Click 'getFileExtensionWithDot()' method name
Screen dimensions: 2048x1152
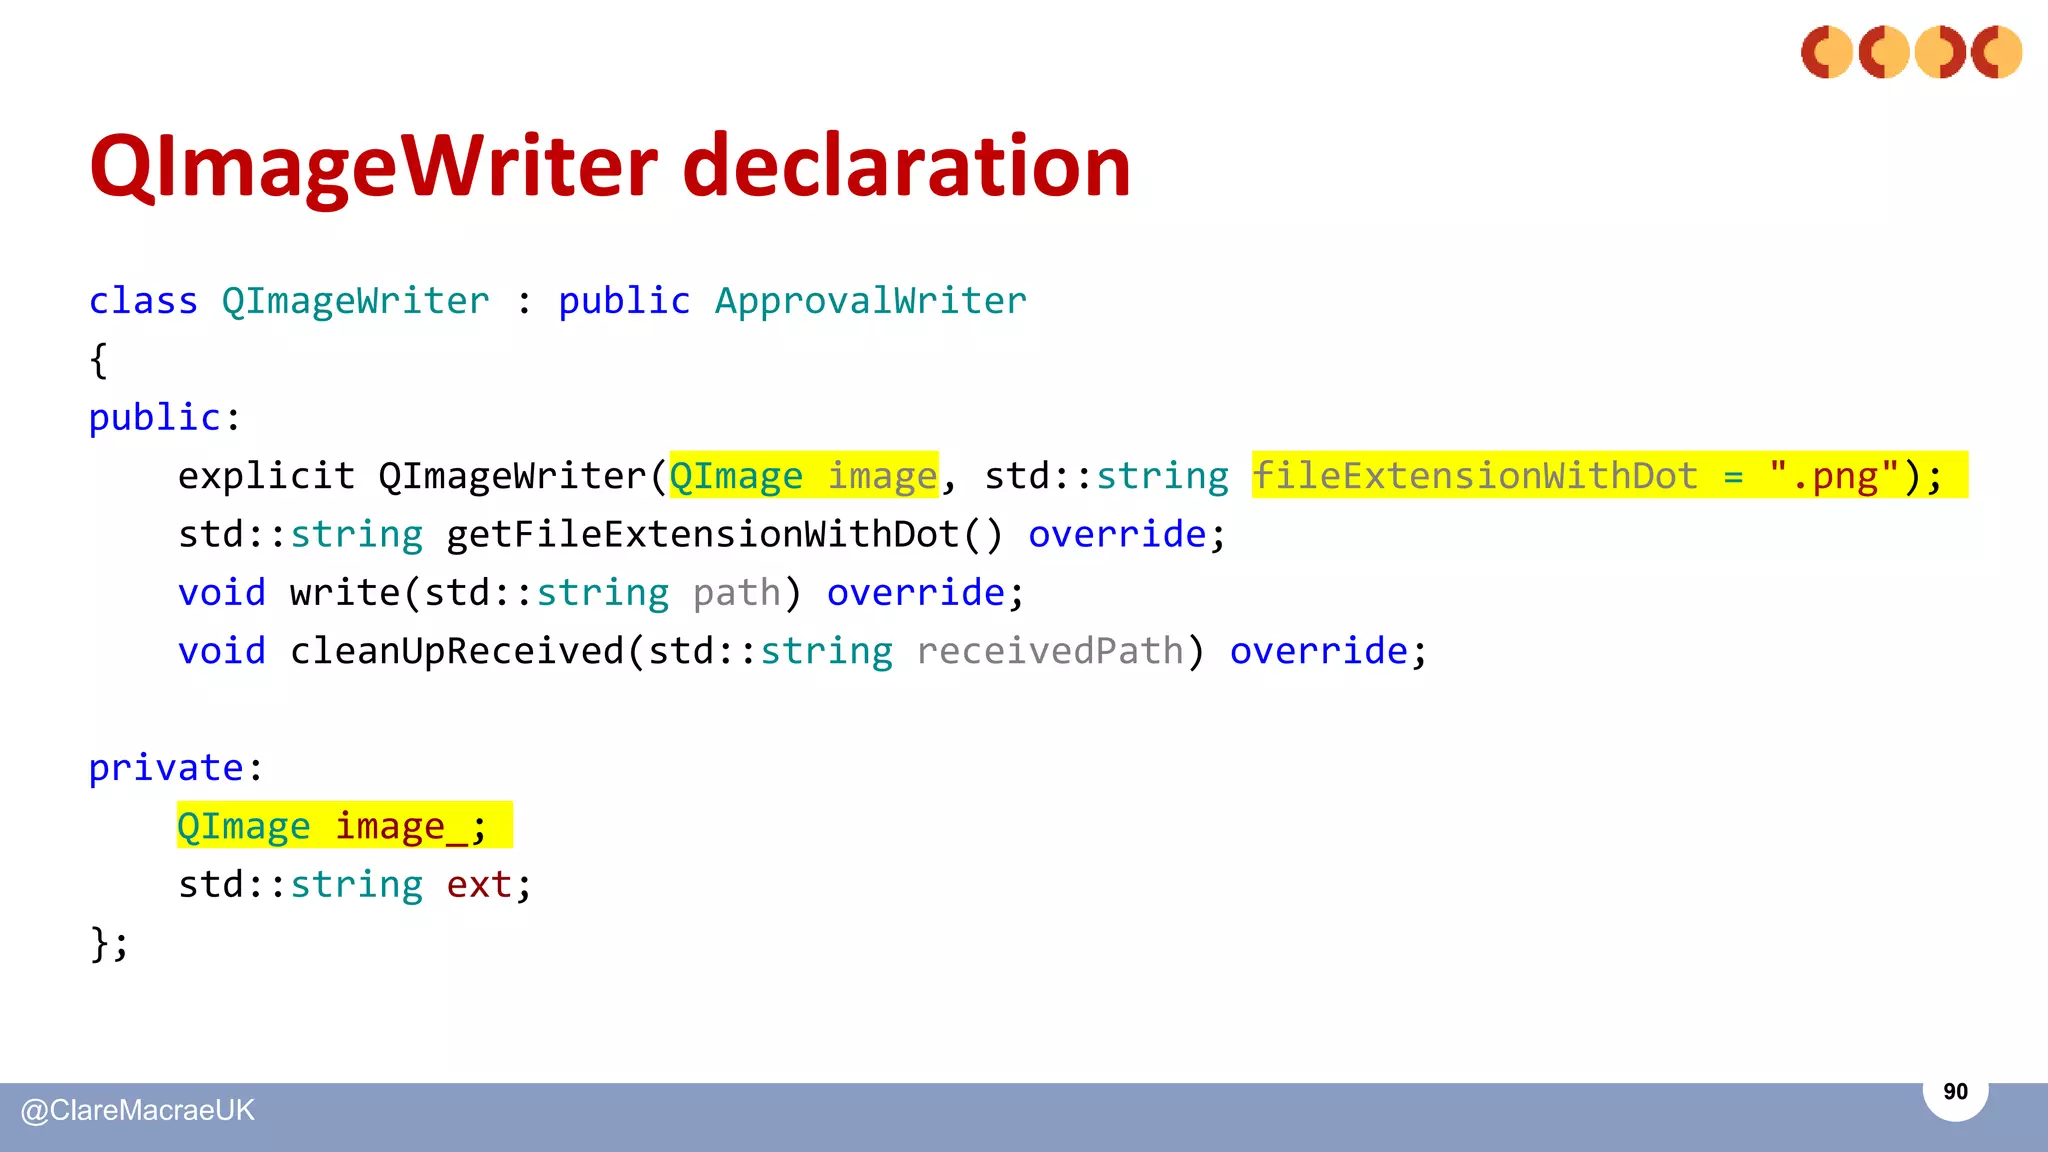pos(724,534)
